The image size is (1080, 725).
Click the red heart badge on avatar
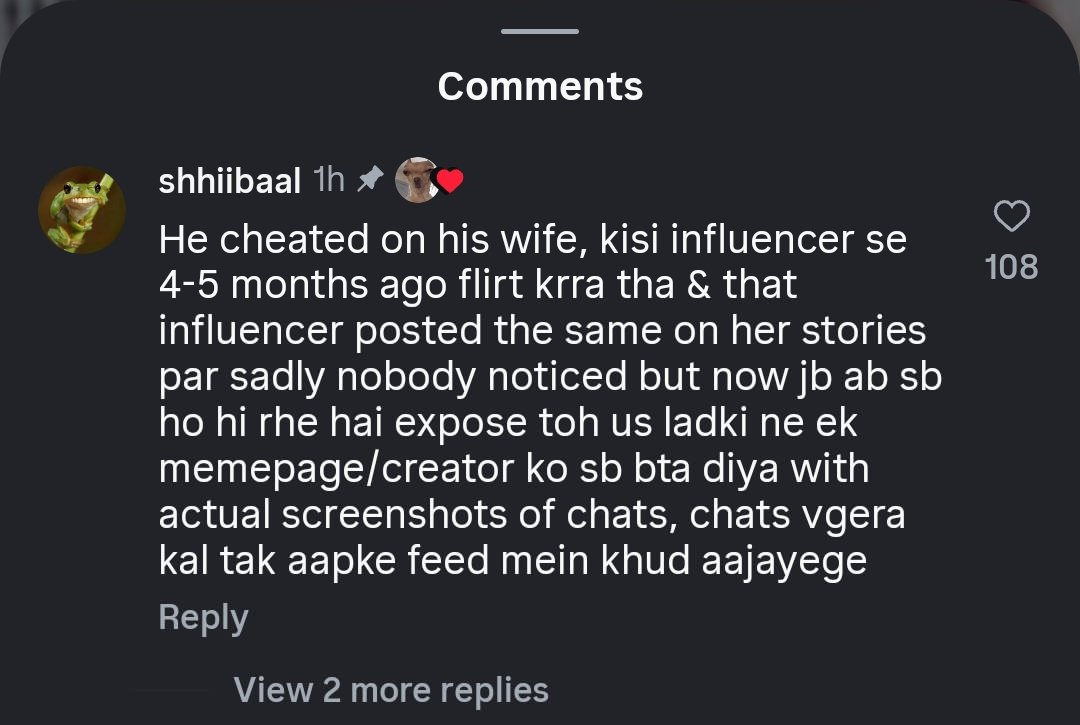(451, 181)
